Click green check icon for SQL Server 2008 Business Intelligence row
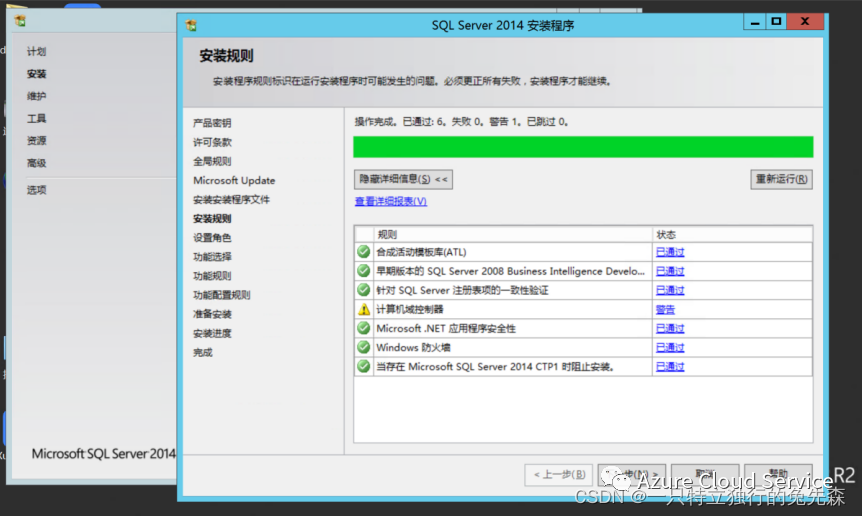 [x=363, y=271]
